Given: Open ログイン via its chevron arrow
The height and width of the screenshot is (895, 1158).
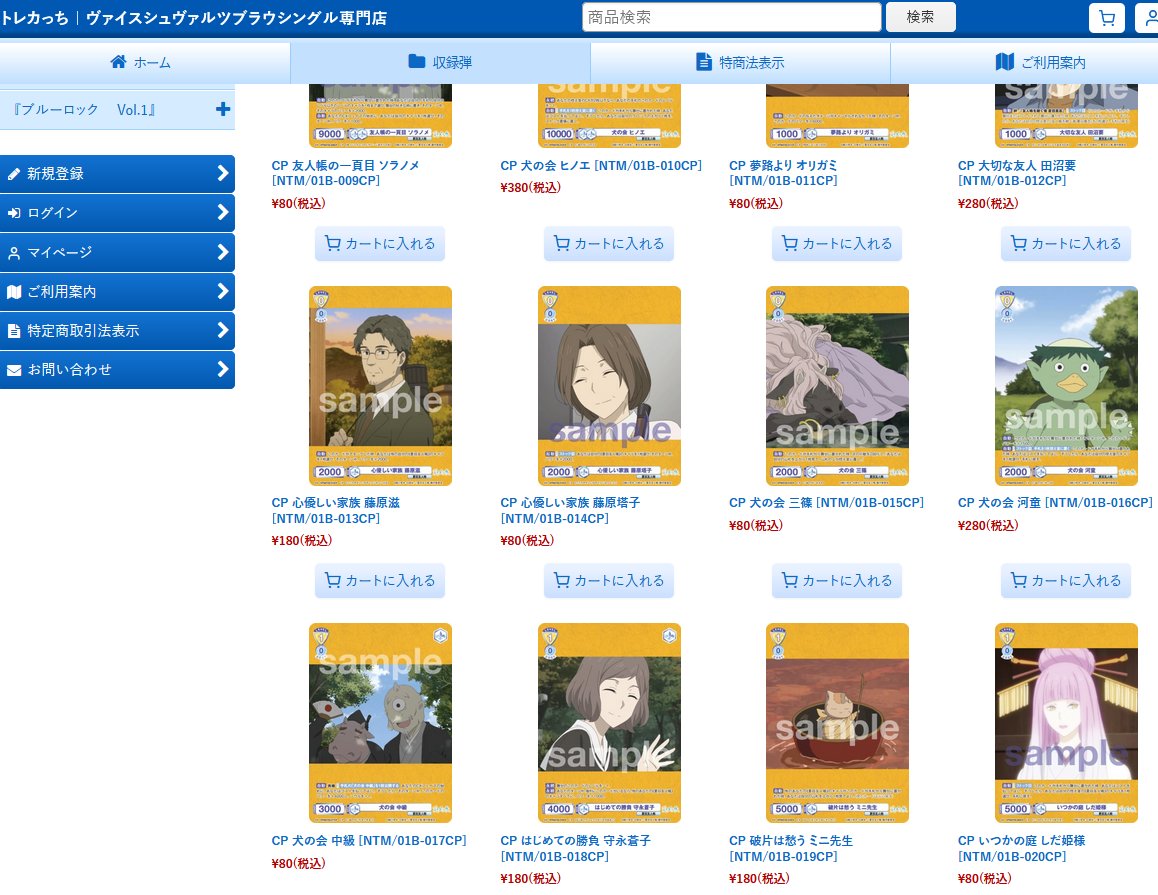Looking at the screenshot, I should [x=222, y=212].
